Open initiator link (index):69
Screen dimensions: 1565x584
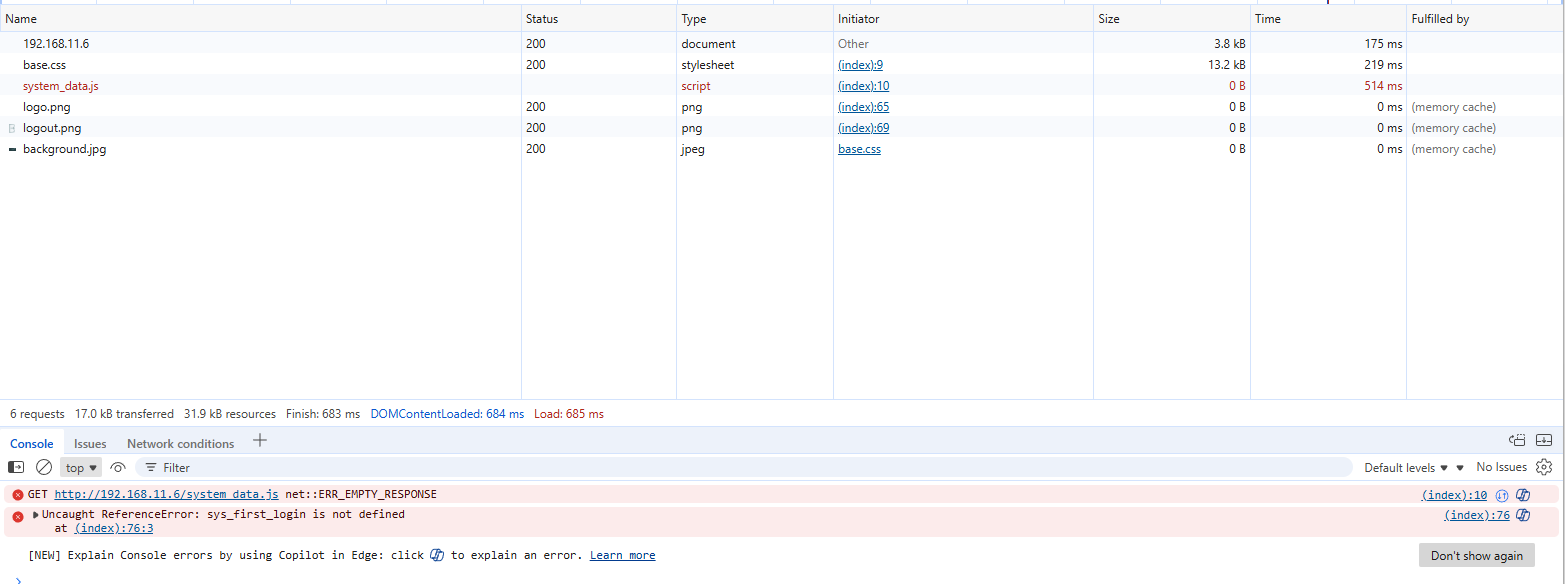[863, 127]
